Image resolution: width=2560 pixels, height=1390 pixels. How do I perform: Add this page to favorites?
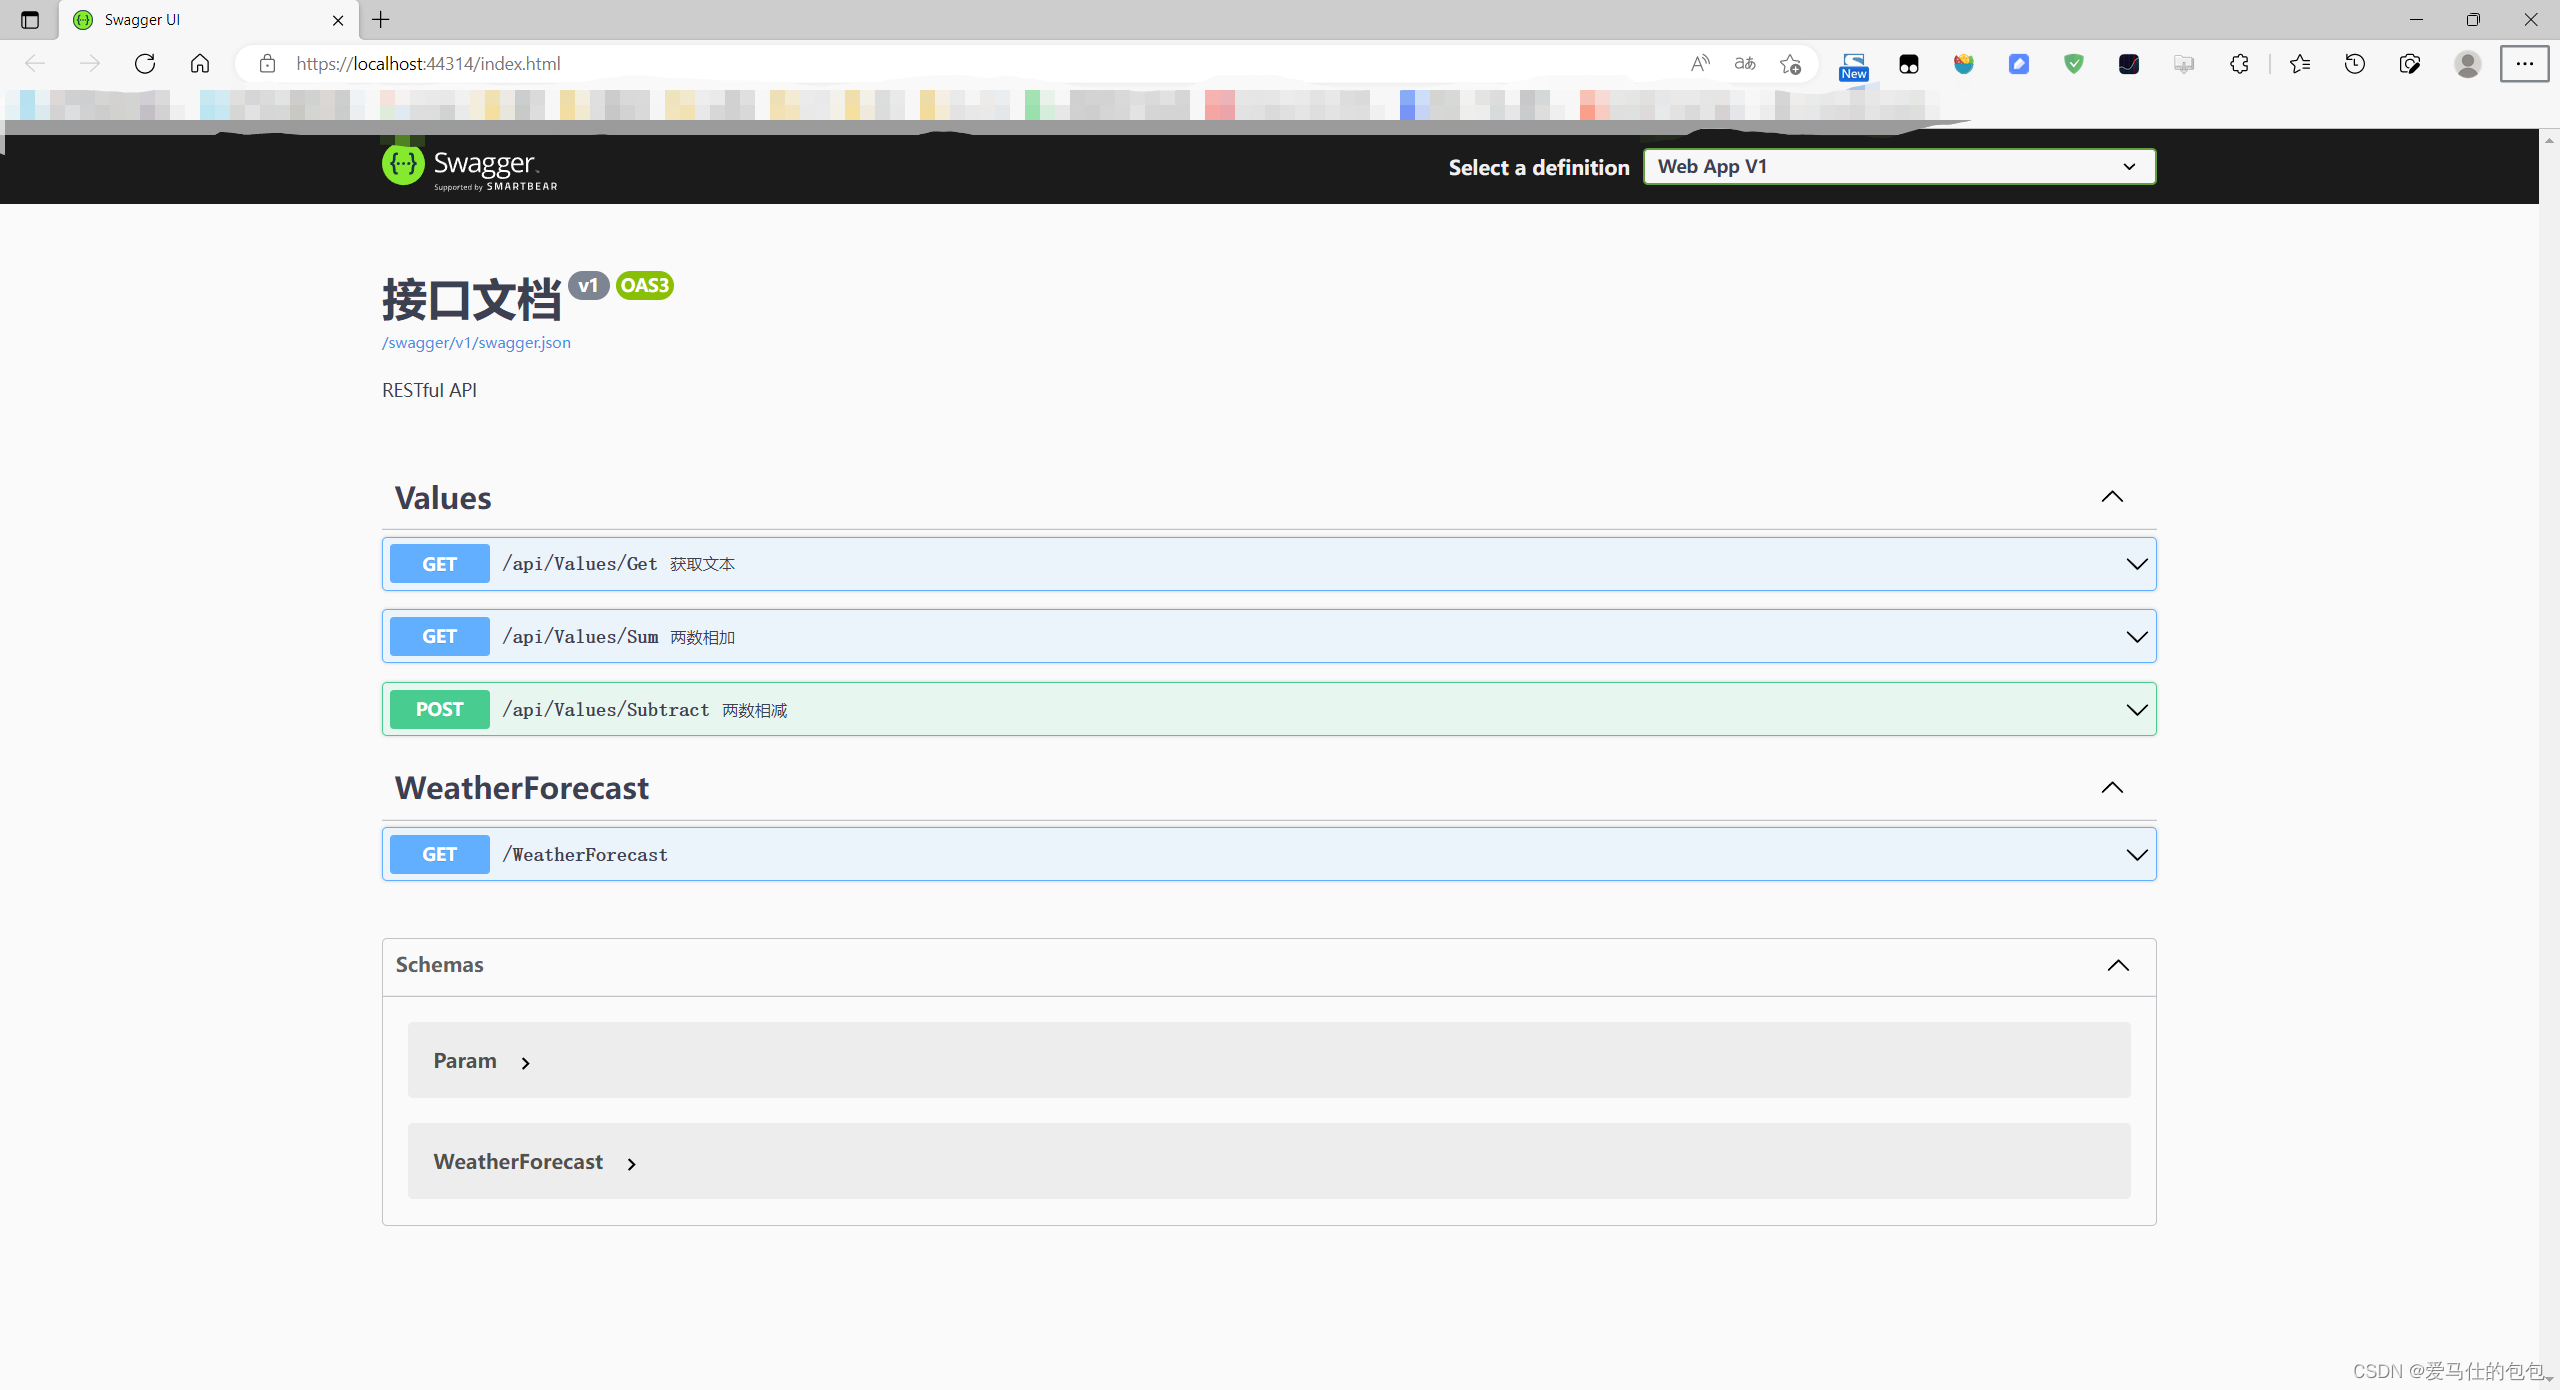[1790, 64]
